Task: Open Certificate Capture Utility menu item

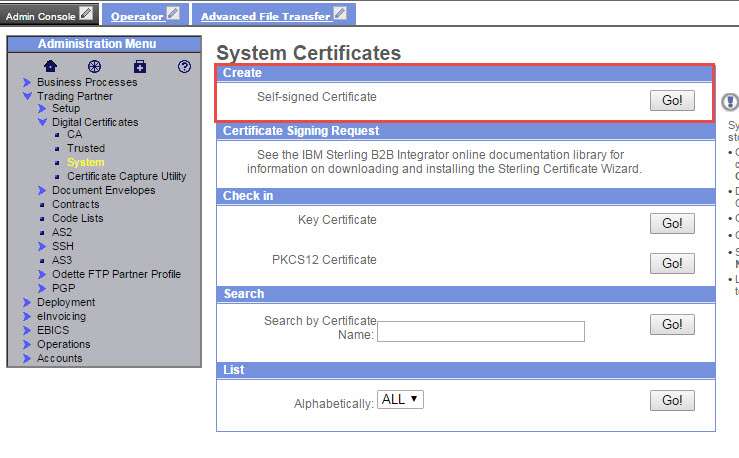Action: pyautogui.click(x=126, y=176)
